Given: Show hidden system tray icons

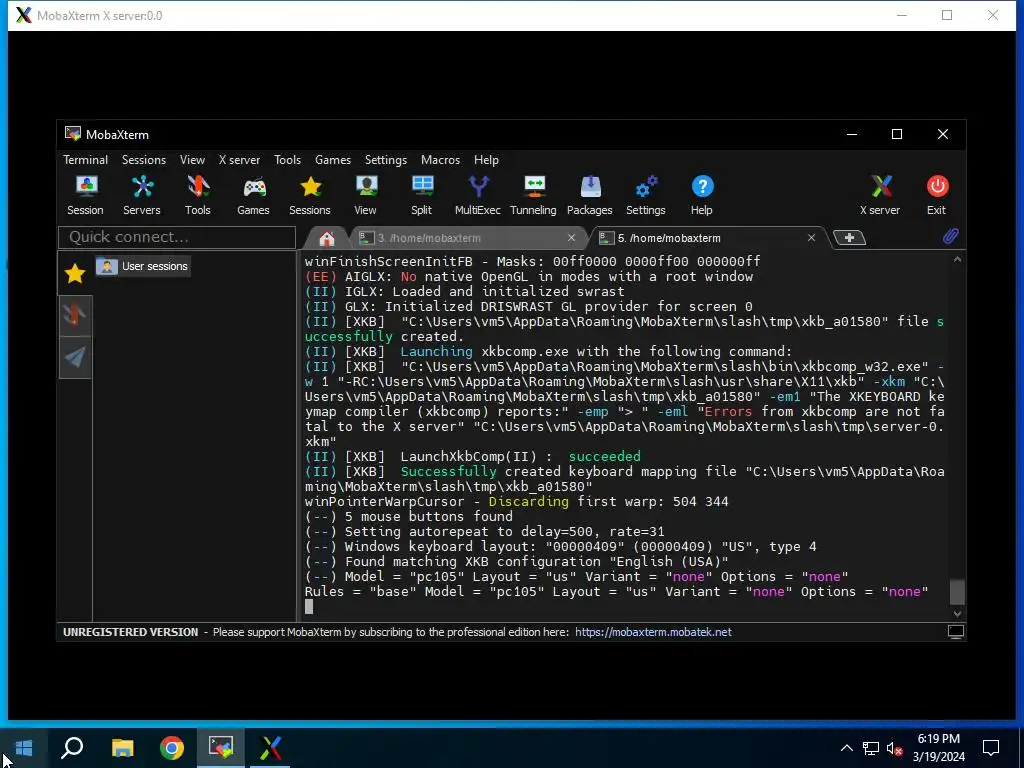Looking at the screenshot, I should 846,748.
